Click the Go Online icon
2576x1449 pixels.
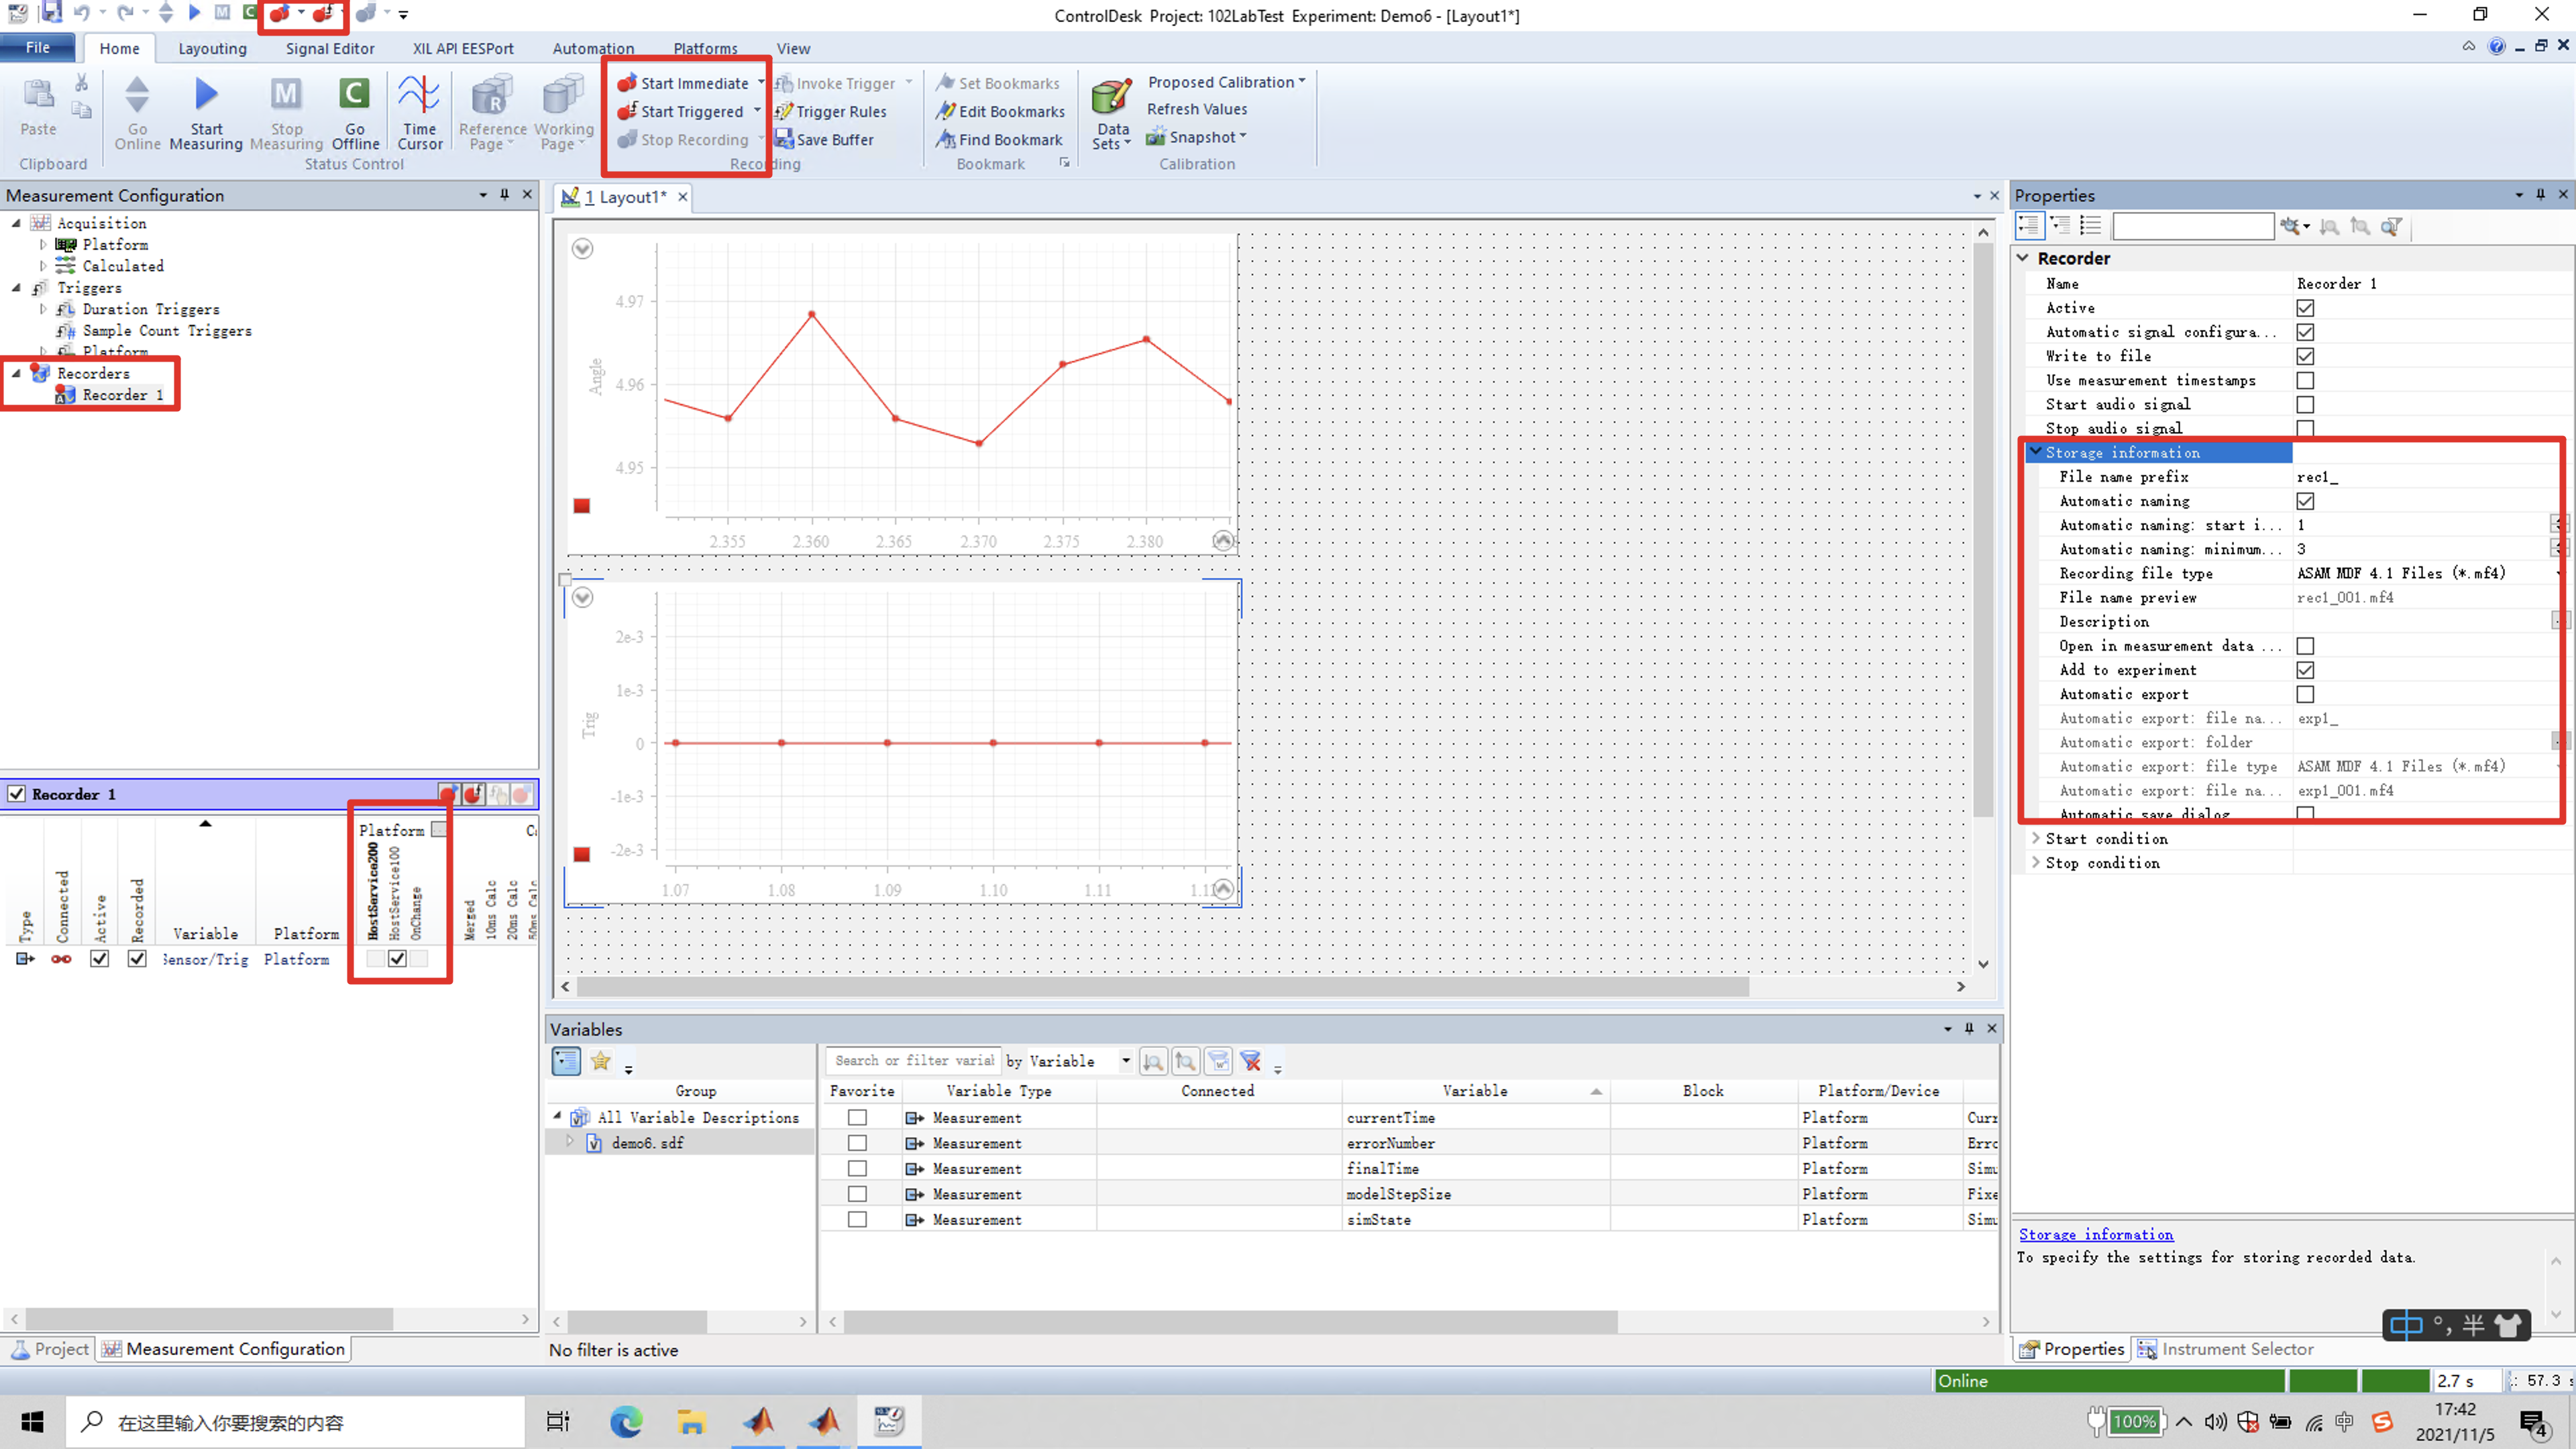click(x=137, y=95)
